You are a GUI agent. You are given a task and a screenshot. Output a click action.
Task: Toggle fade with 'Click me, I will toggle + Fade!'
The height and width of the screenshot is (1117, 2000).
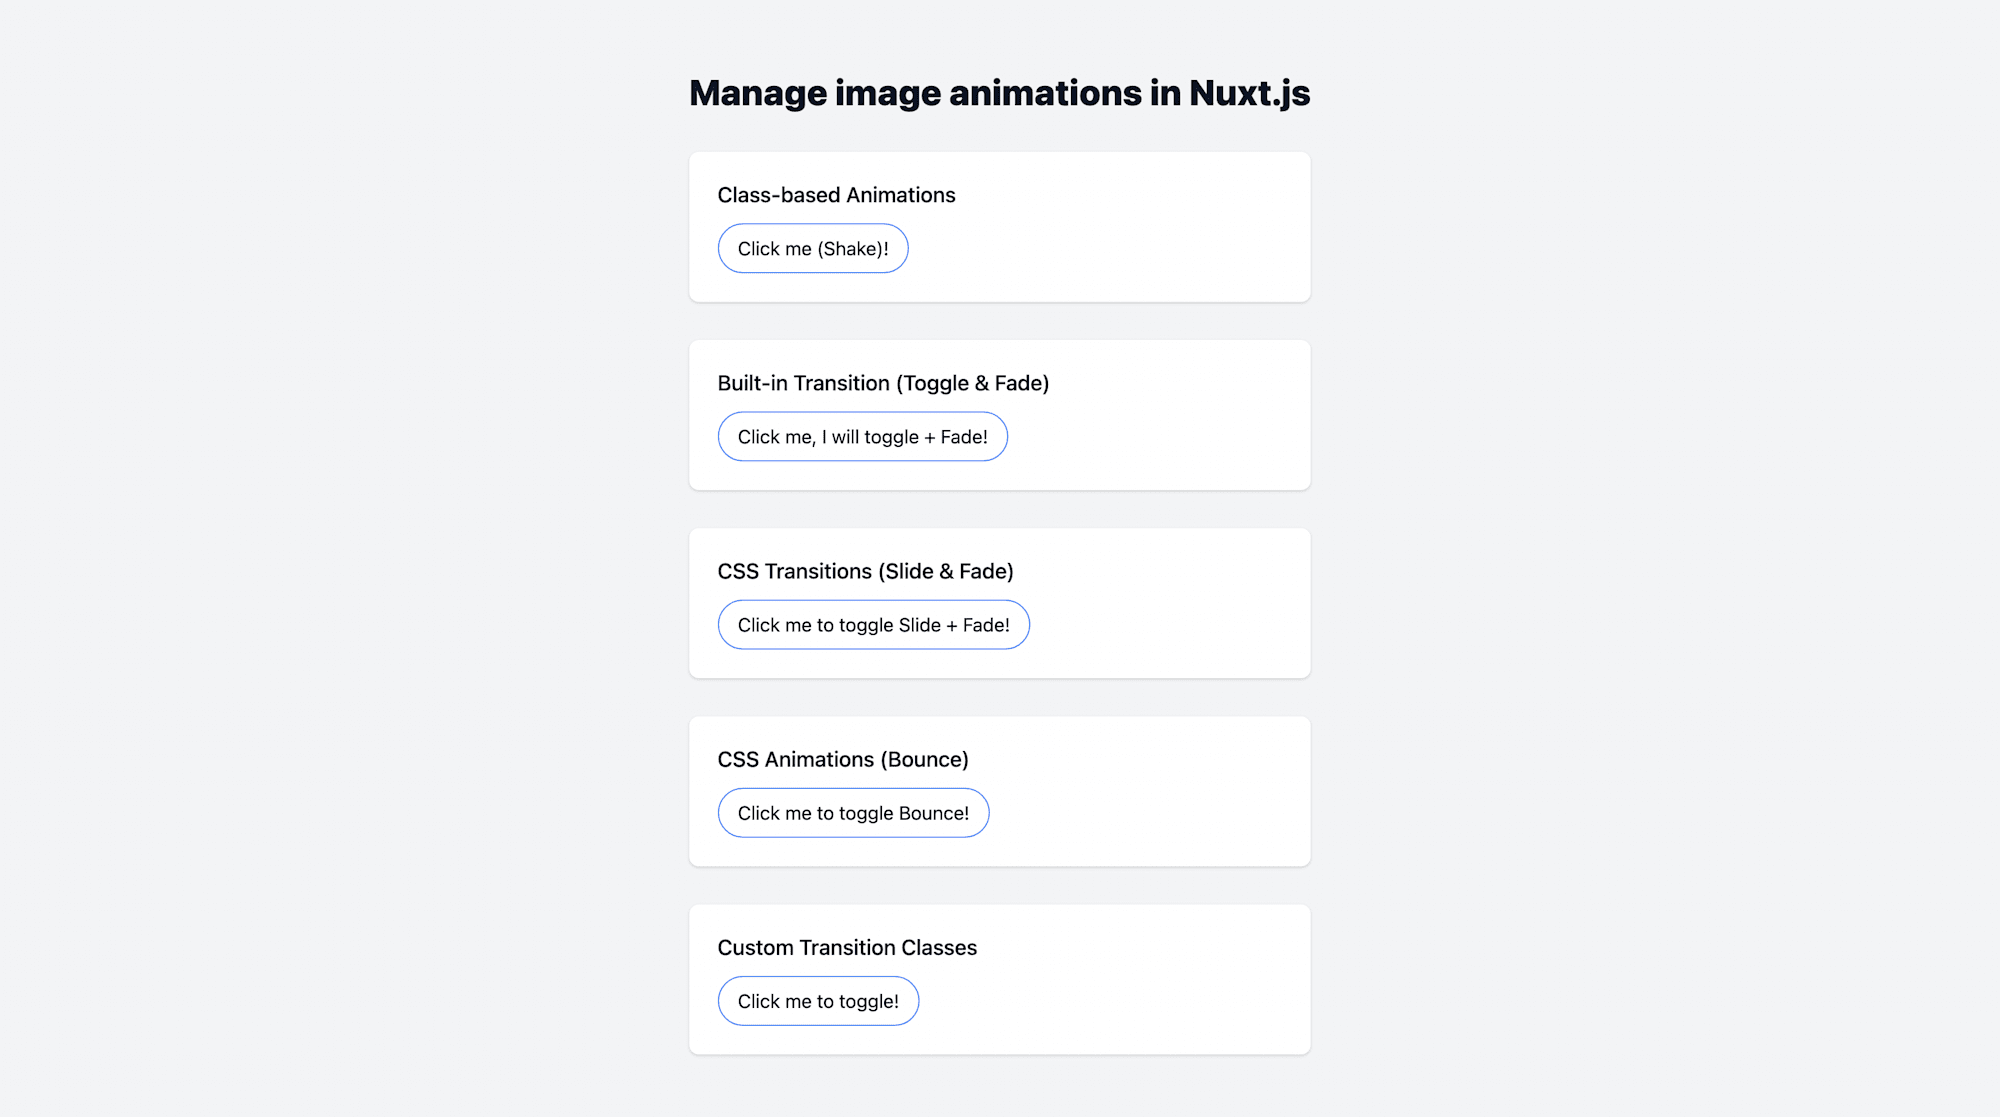[x=863, y=436]
